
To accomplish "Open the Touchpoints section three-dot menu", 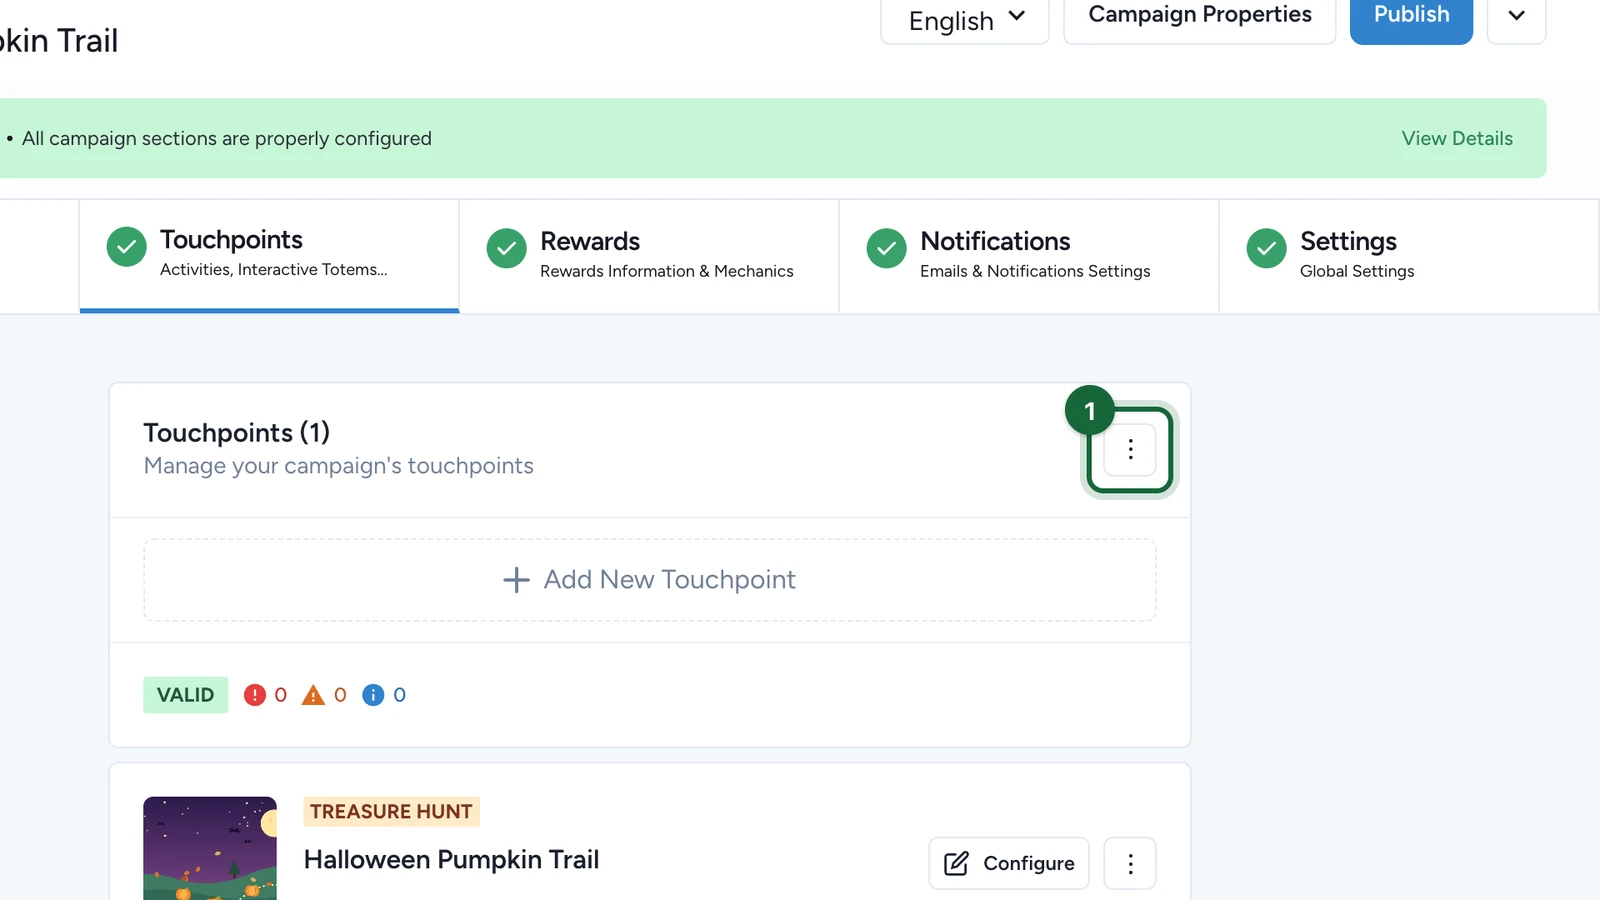I will click(1130, 450).
